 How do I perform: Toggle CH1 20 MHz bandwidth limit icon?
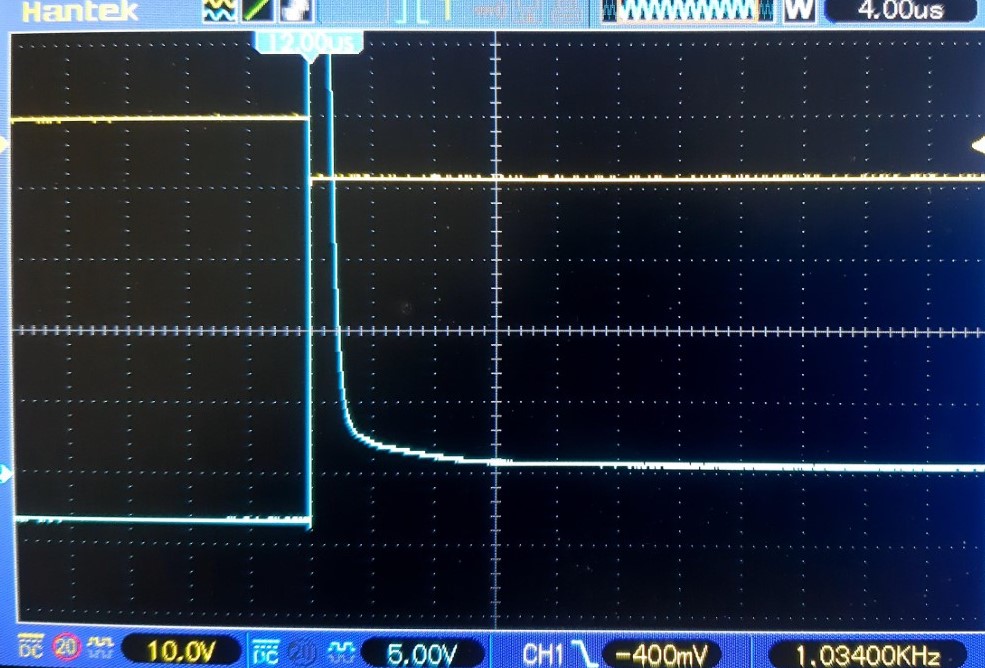pyautogui.click(x=67, y=647)
